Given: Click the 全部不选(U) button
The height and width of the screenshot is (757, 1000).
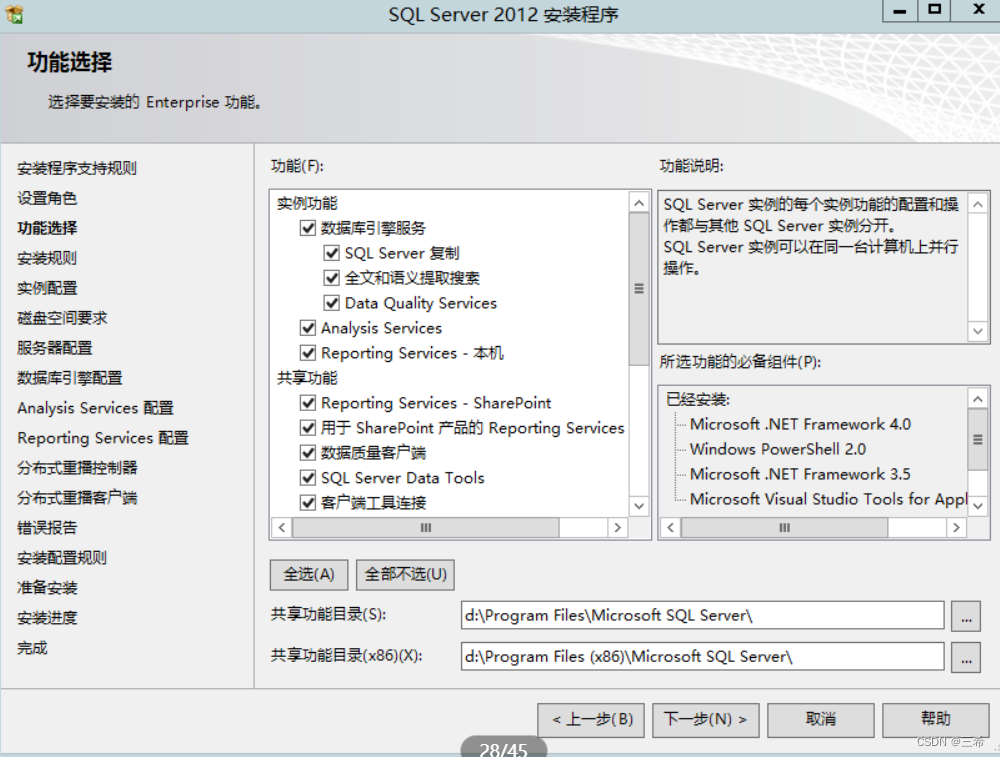Looking at the screenshot, I should tap(405, 575).
